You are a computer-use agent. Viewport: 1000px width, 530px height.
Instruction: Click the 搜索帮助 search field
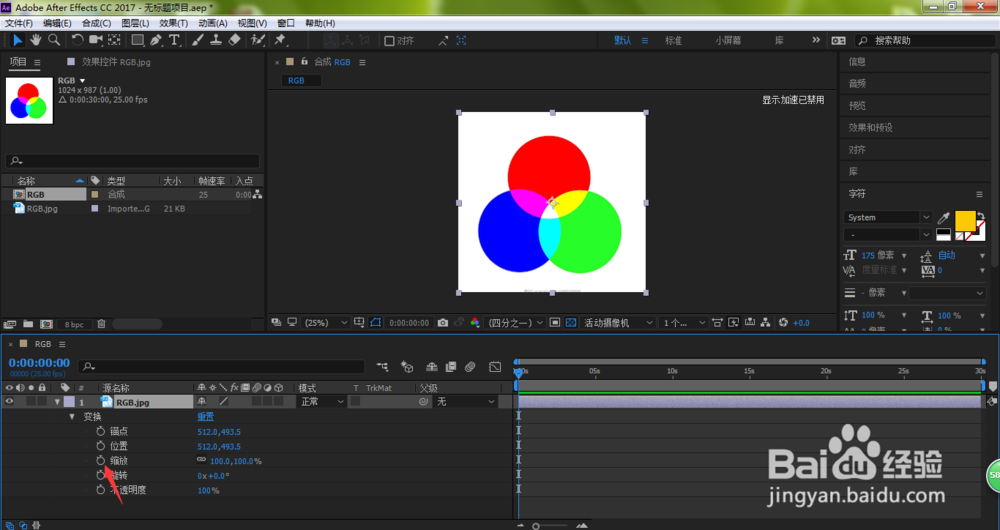tap(925, 40)
